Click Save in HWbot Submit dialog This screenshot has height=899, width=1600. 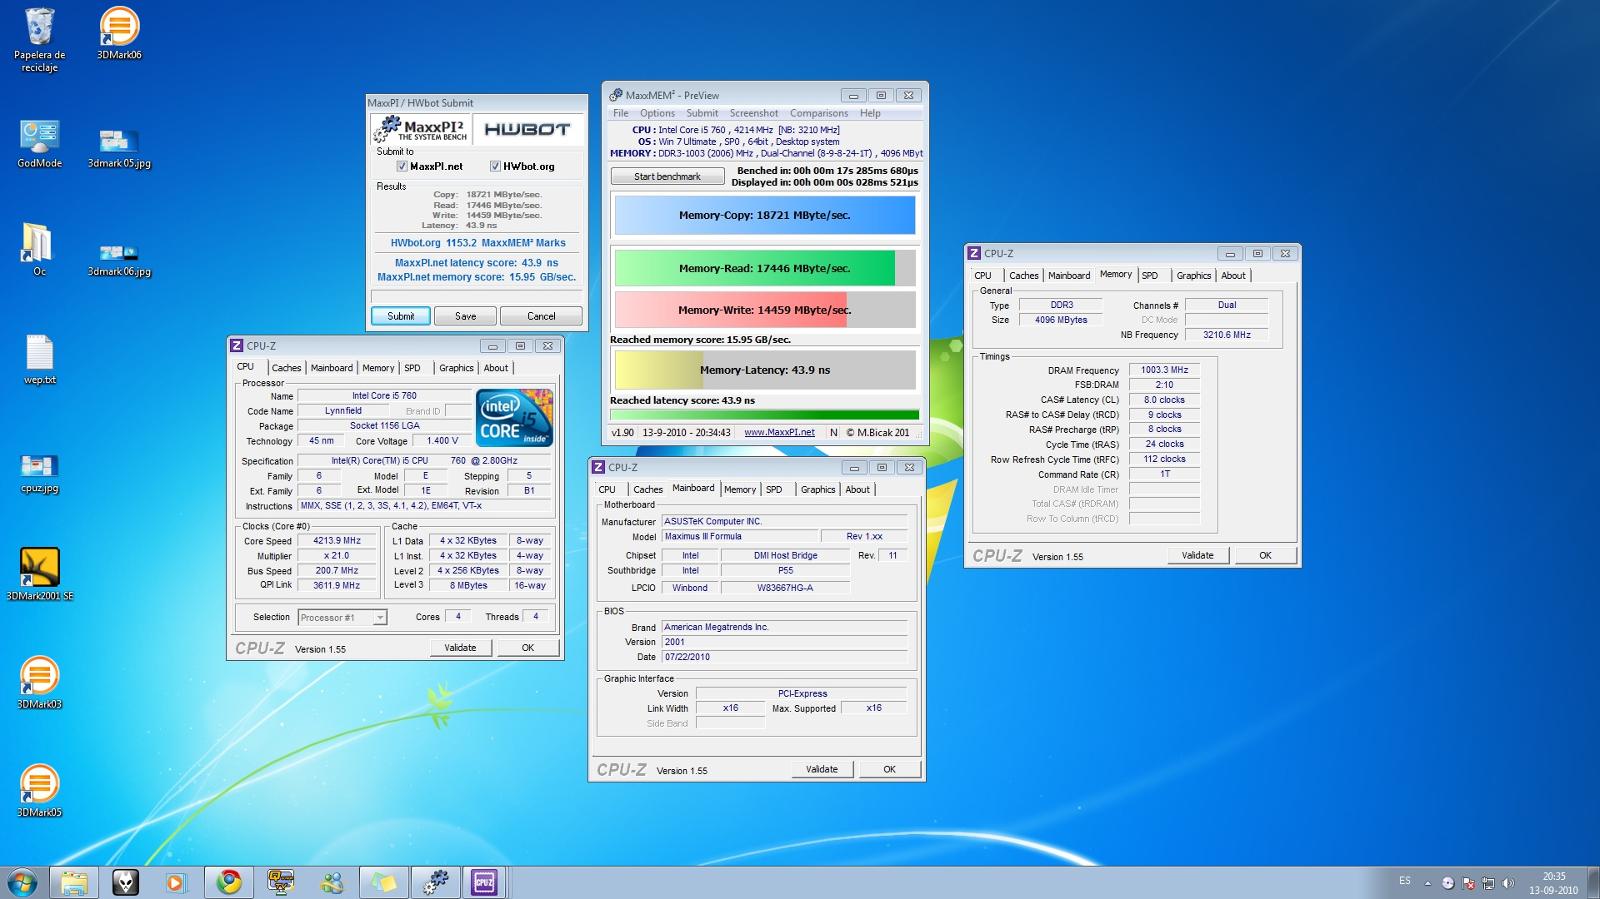click(x=466, y=316)
